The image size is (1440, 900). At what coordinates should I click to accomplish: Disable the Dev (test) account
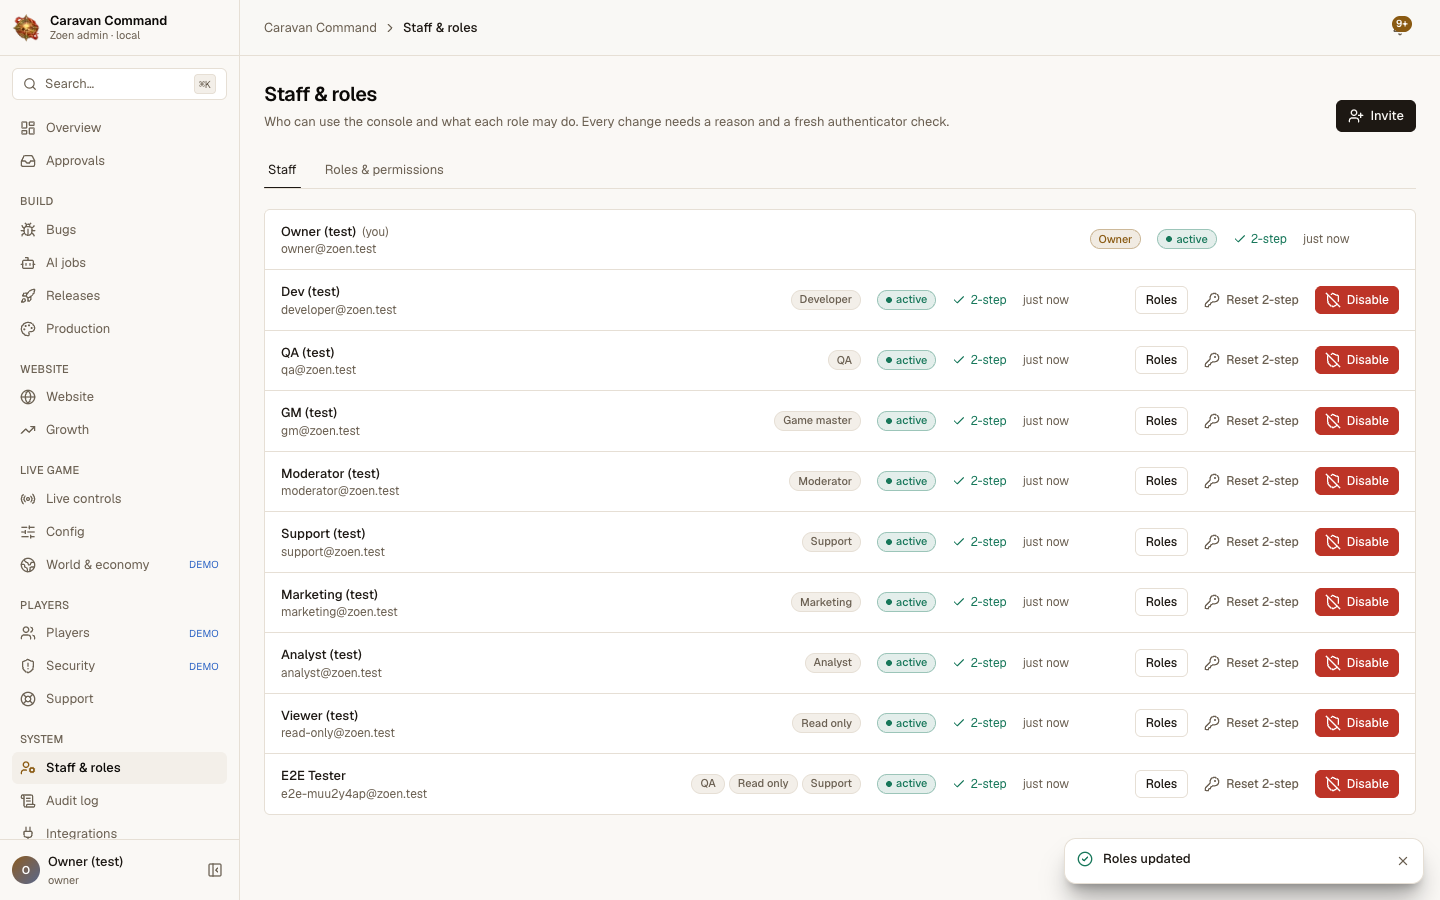click(1356, 300)
